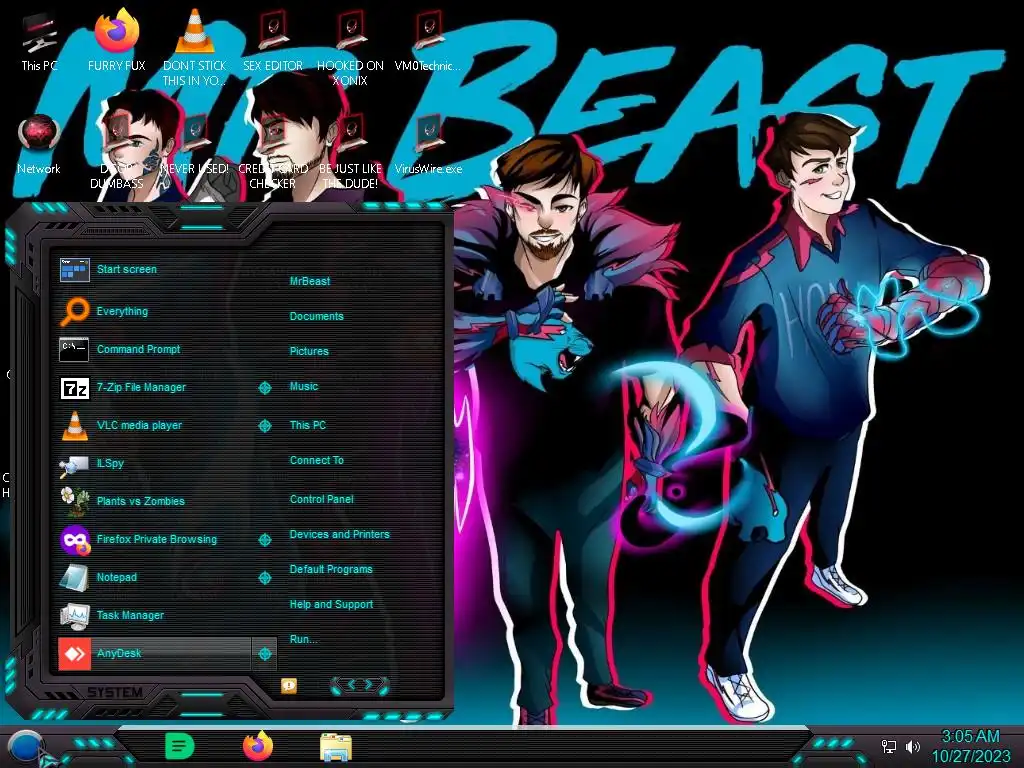Expand AnyDesk jump list arrow
Screen dimensions: 1024x768
tap(264, 653)
